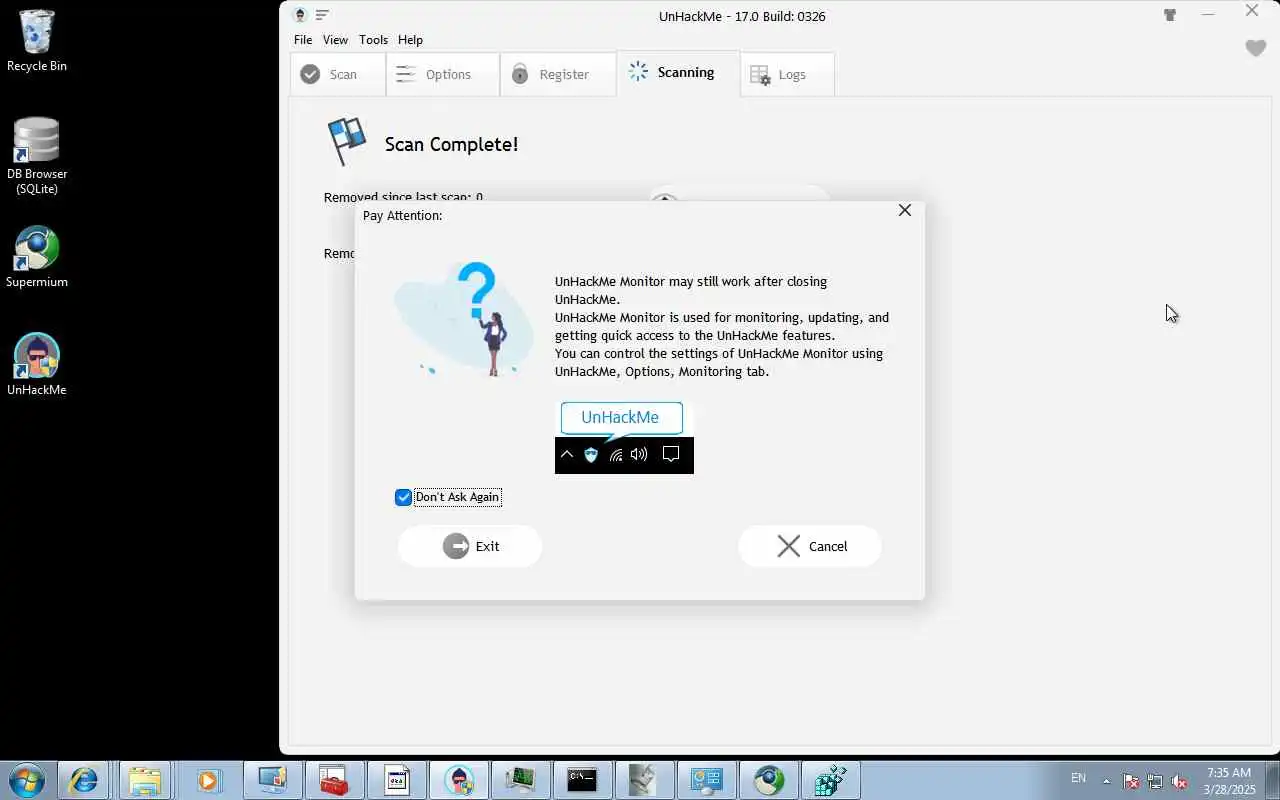This screenshot has height=800, width=1280.
Task: Open the Help menu
Action: [410, 40]
